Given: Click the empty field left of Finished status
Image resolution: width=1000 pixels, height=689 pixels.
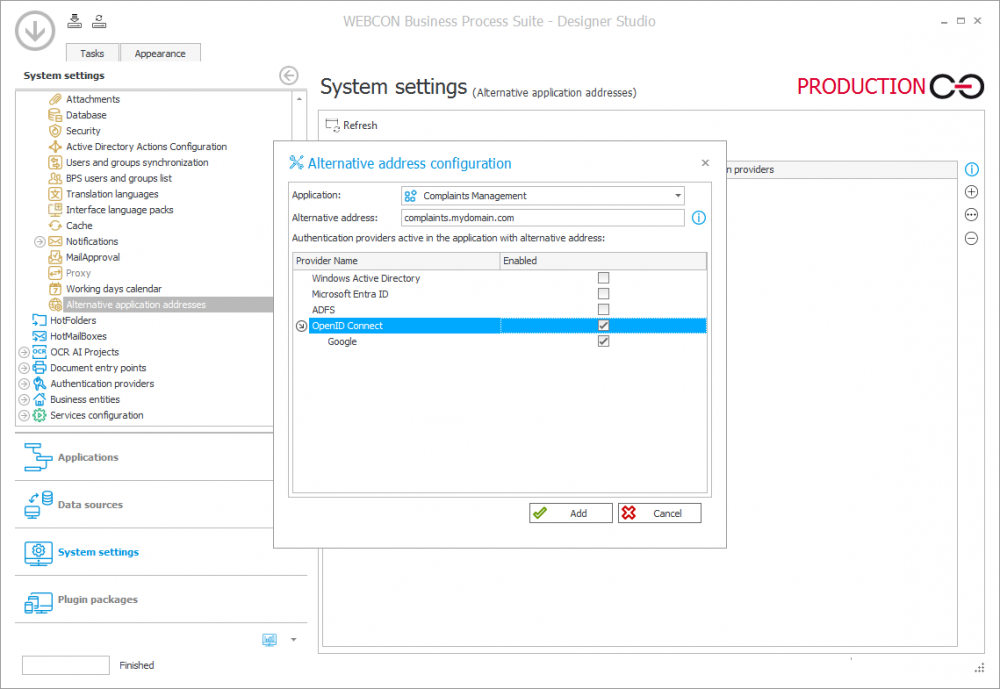Looking at the screenshot, I should pyautogui.click(x=66, y=665).
